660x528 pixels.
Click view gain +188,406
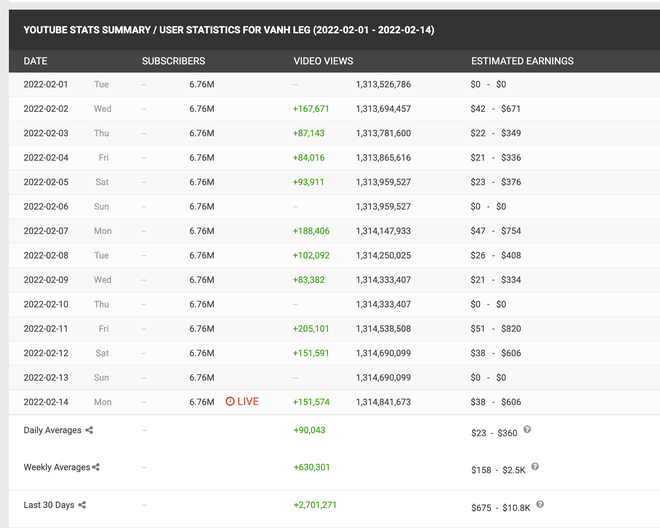[x=311, y=231]
